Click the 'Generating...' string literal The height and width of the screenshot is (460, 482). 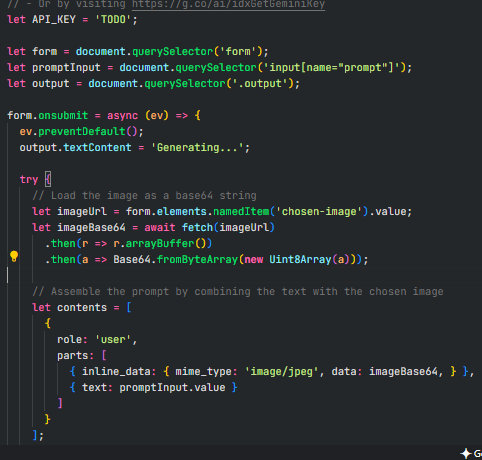[197, 147]
